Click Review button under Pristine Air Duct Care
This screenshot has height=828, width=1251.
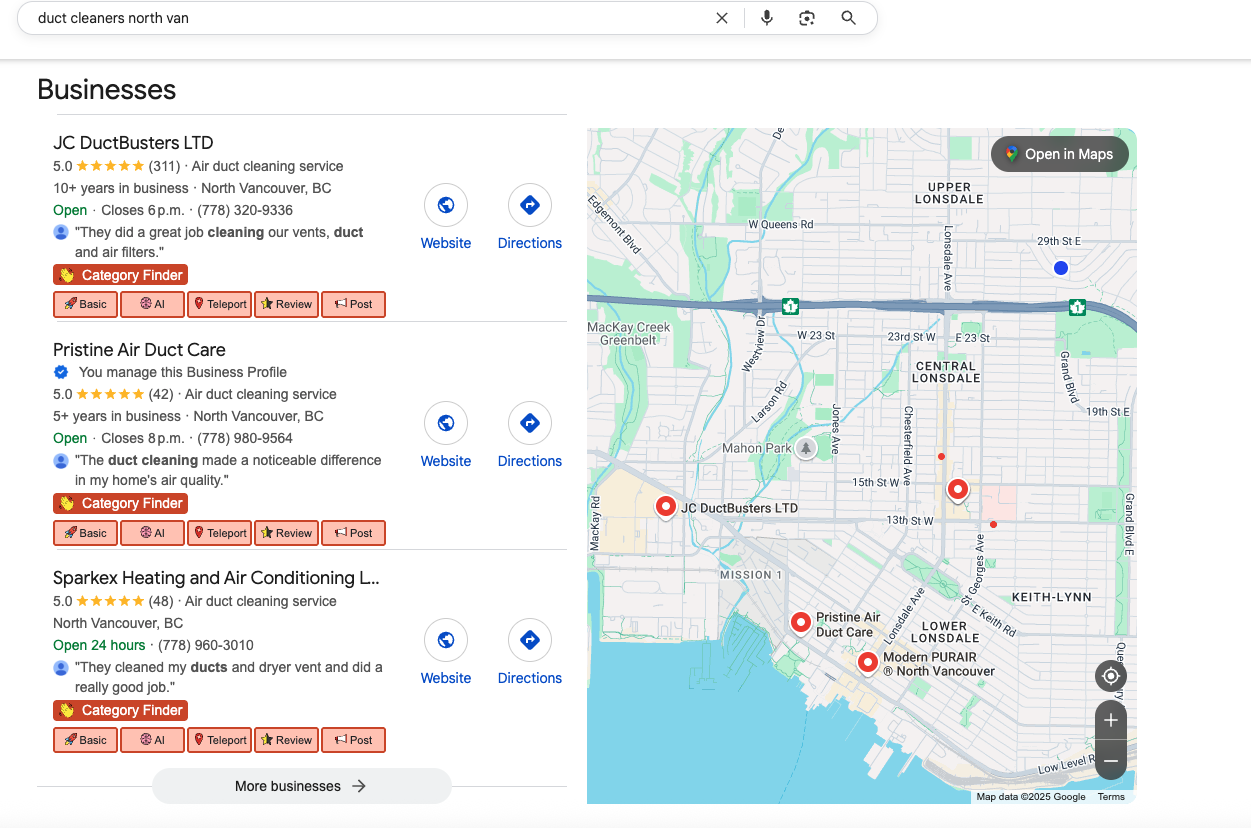point(286,533)
